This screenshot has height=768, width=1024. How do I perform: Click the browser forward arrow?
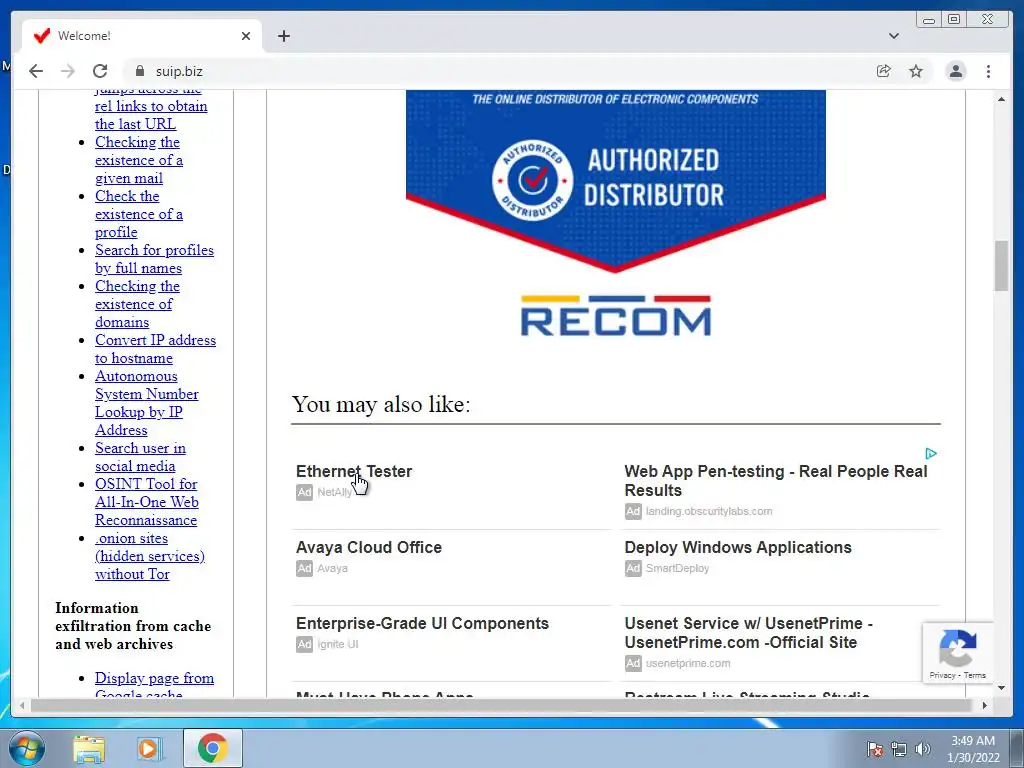[x=68, y=71]
